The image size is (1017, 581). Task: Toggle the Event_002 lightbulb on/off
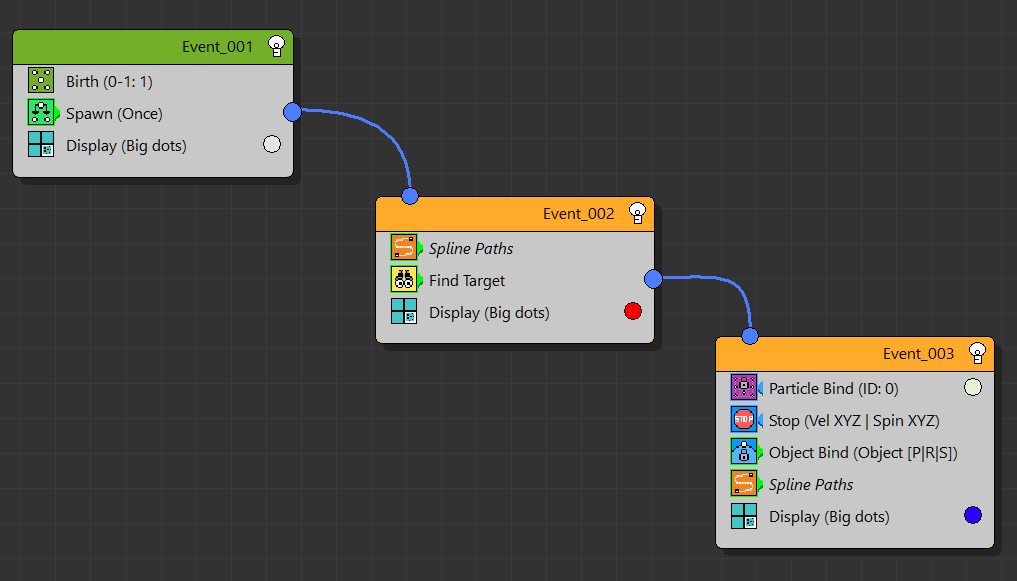pos(637,213)
